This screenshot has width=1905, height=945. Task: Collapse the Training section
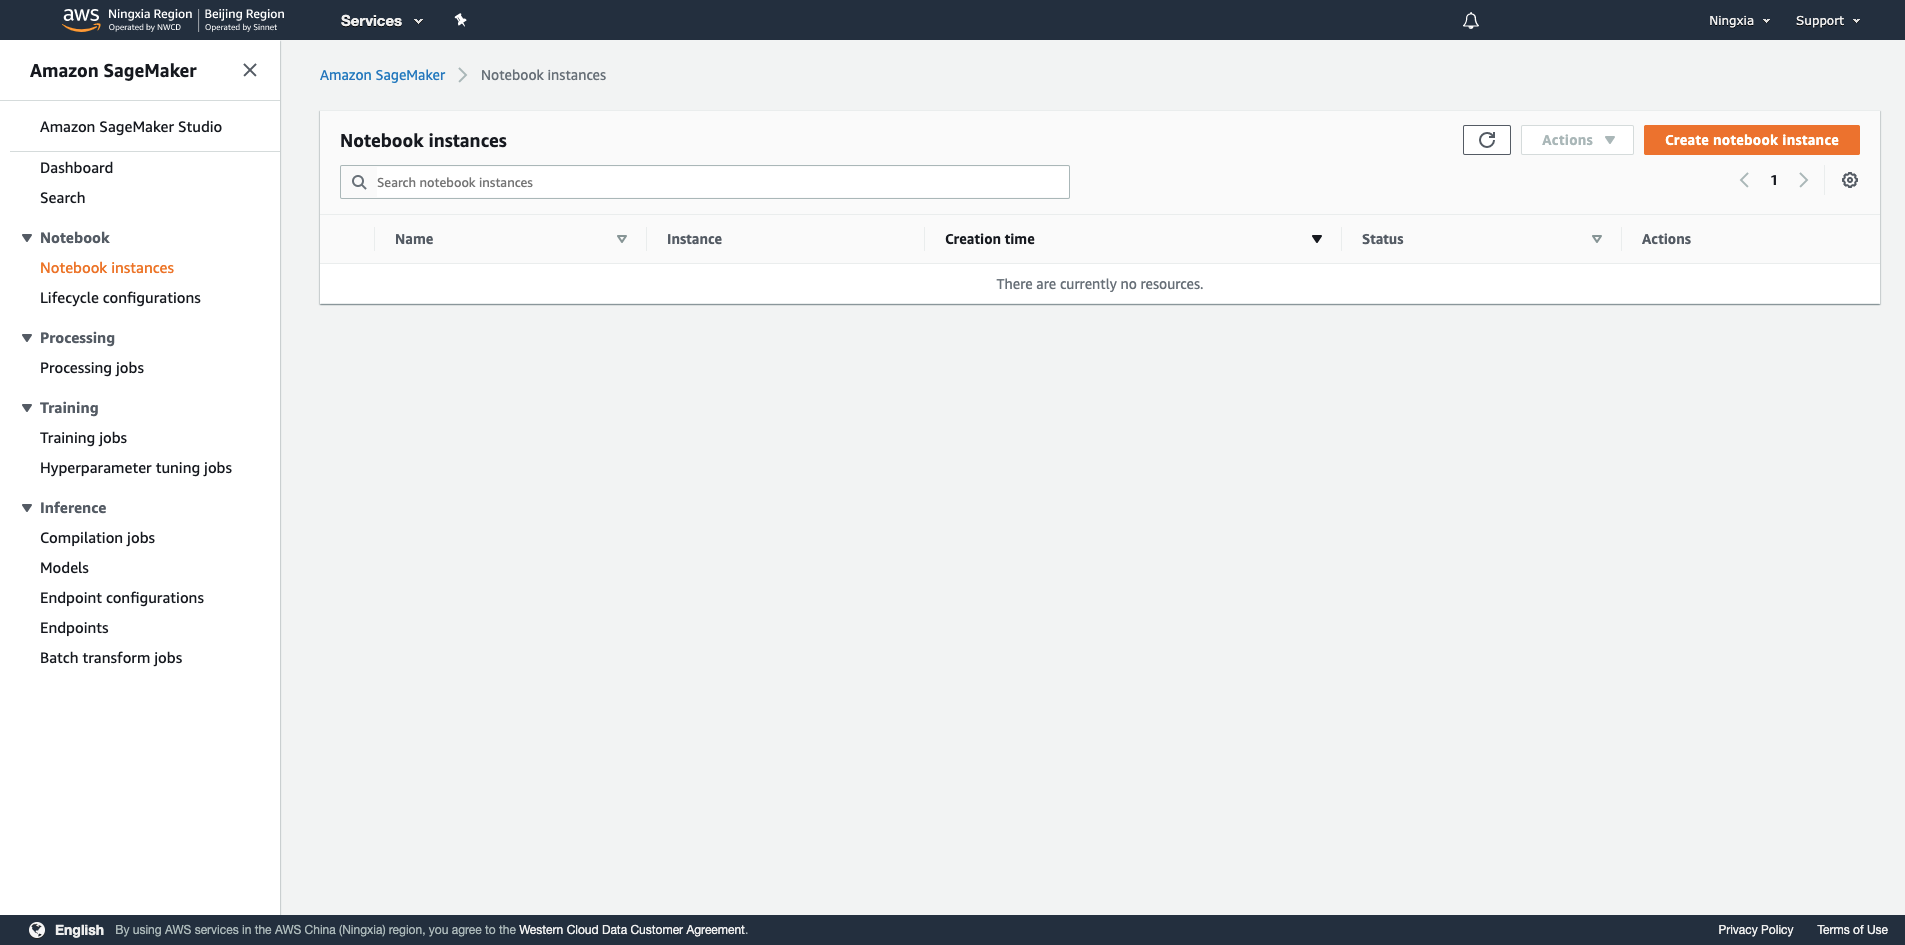(x=27, y=408)
